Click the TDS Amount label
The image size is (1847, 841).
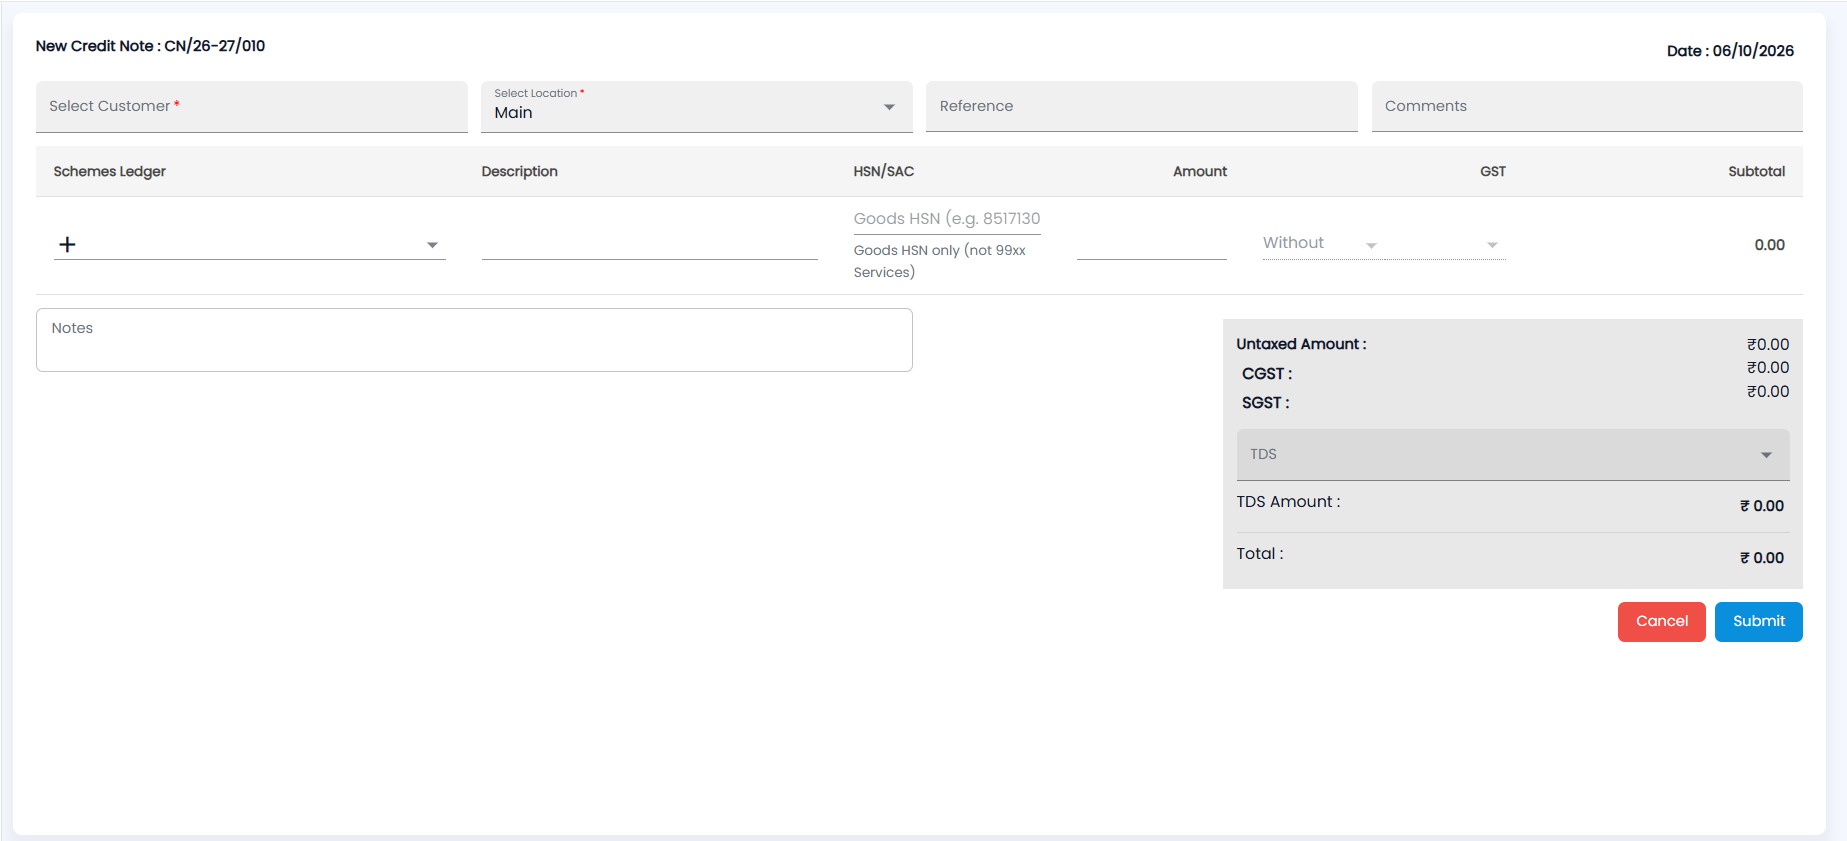pyautogui.click(x=1288, y=502)
